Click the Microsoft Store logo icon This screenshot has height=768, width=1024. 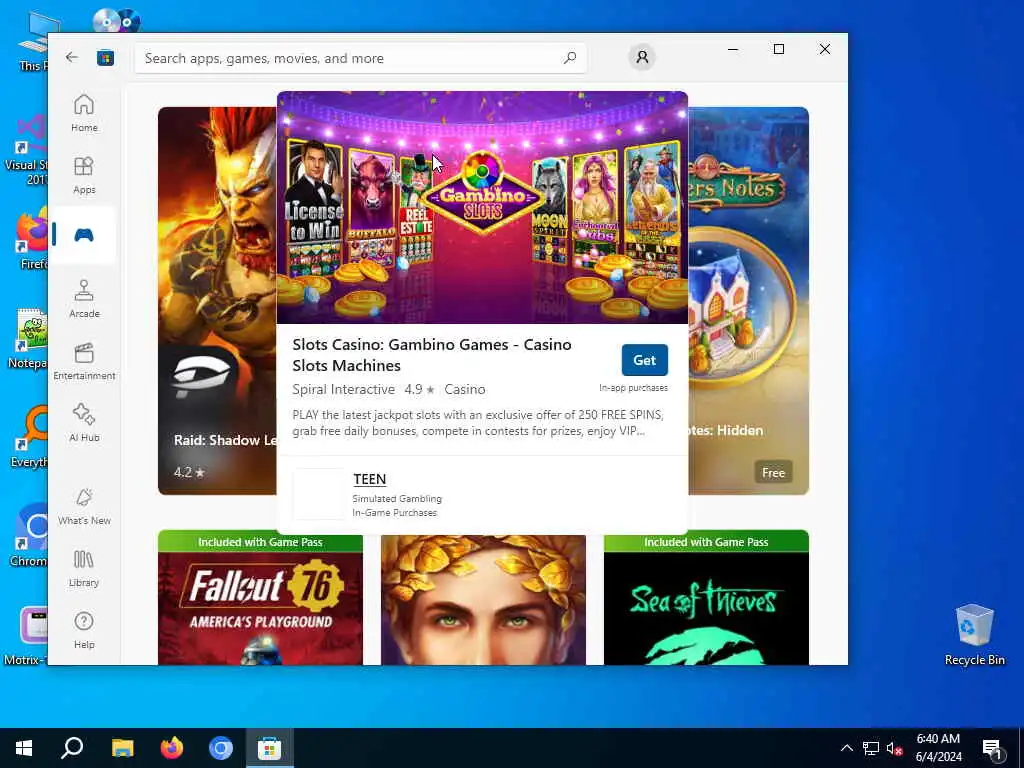point(105,58)
